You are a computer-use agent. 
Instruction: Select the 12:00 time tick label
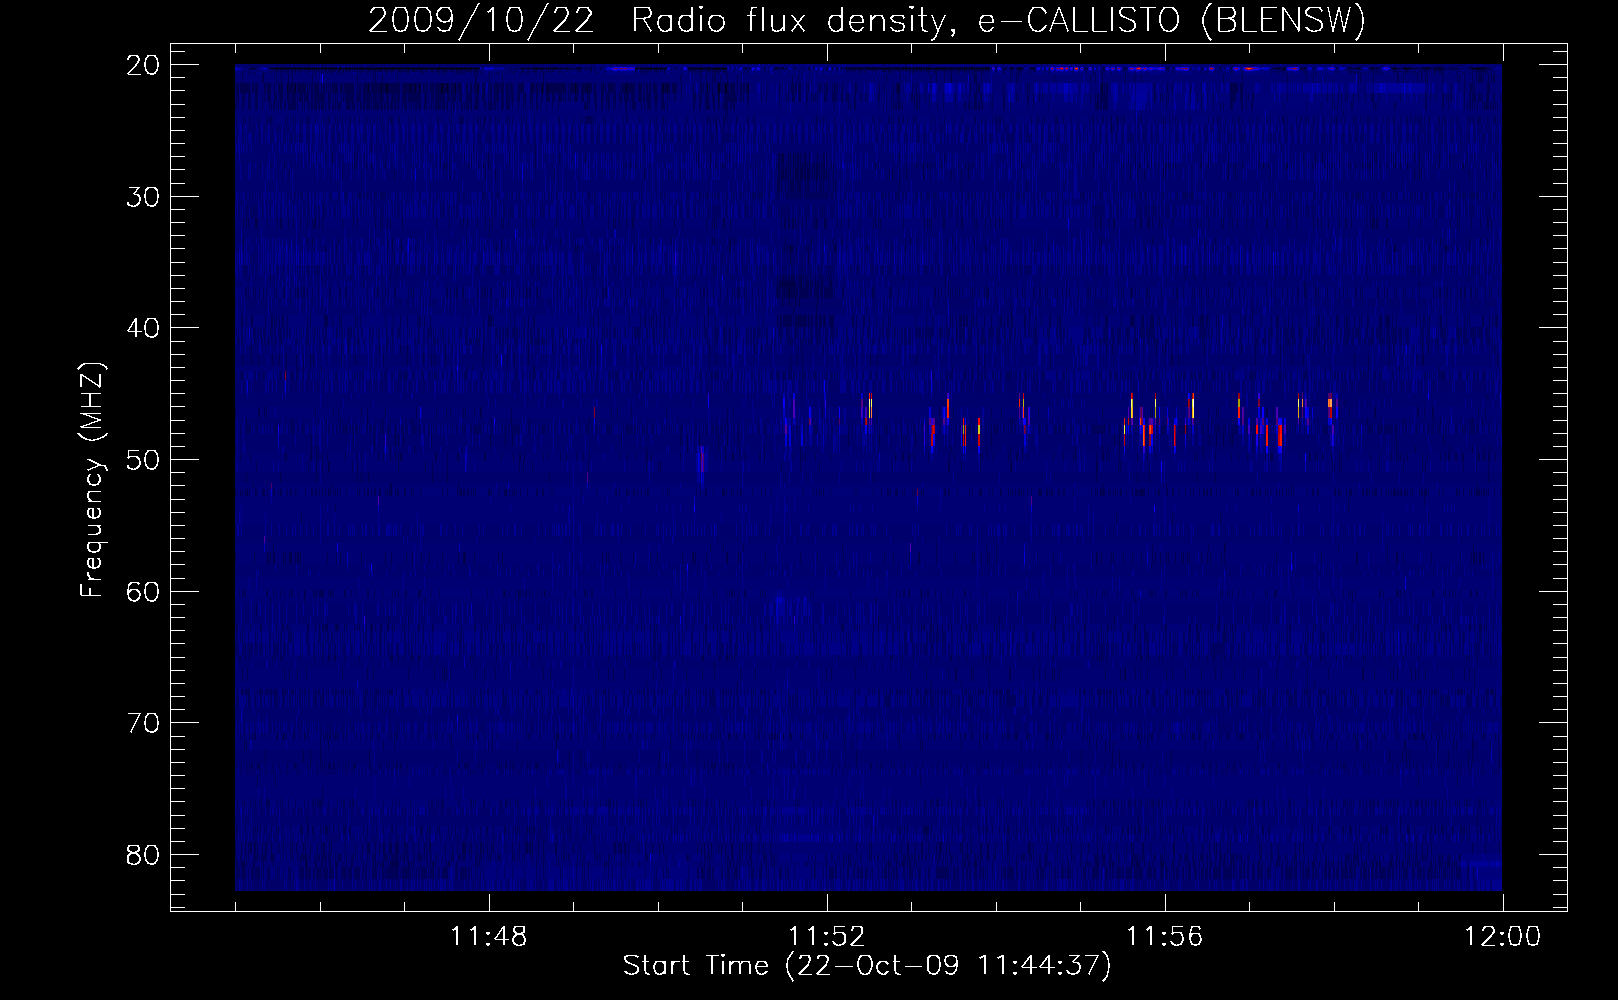(x=1502, y=937)
